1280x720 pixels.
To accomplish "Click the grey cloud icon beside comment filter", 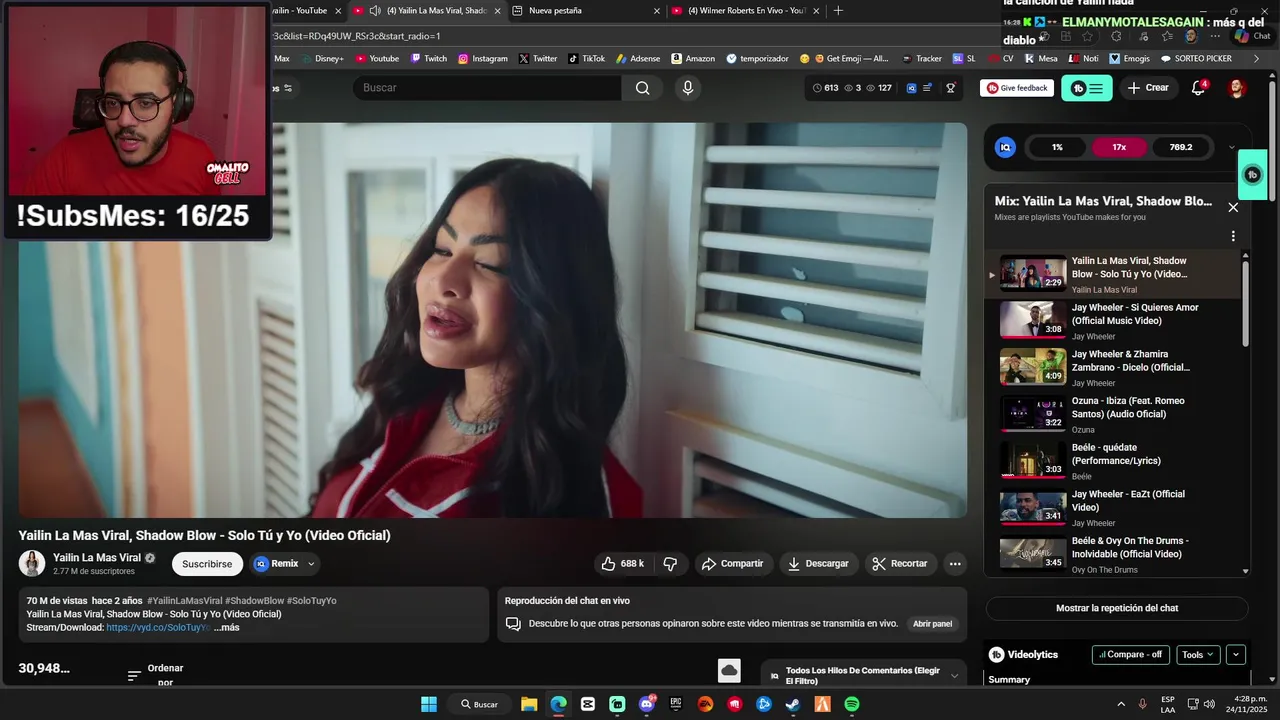I will tap(729, 670).
